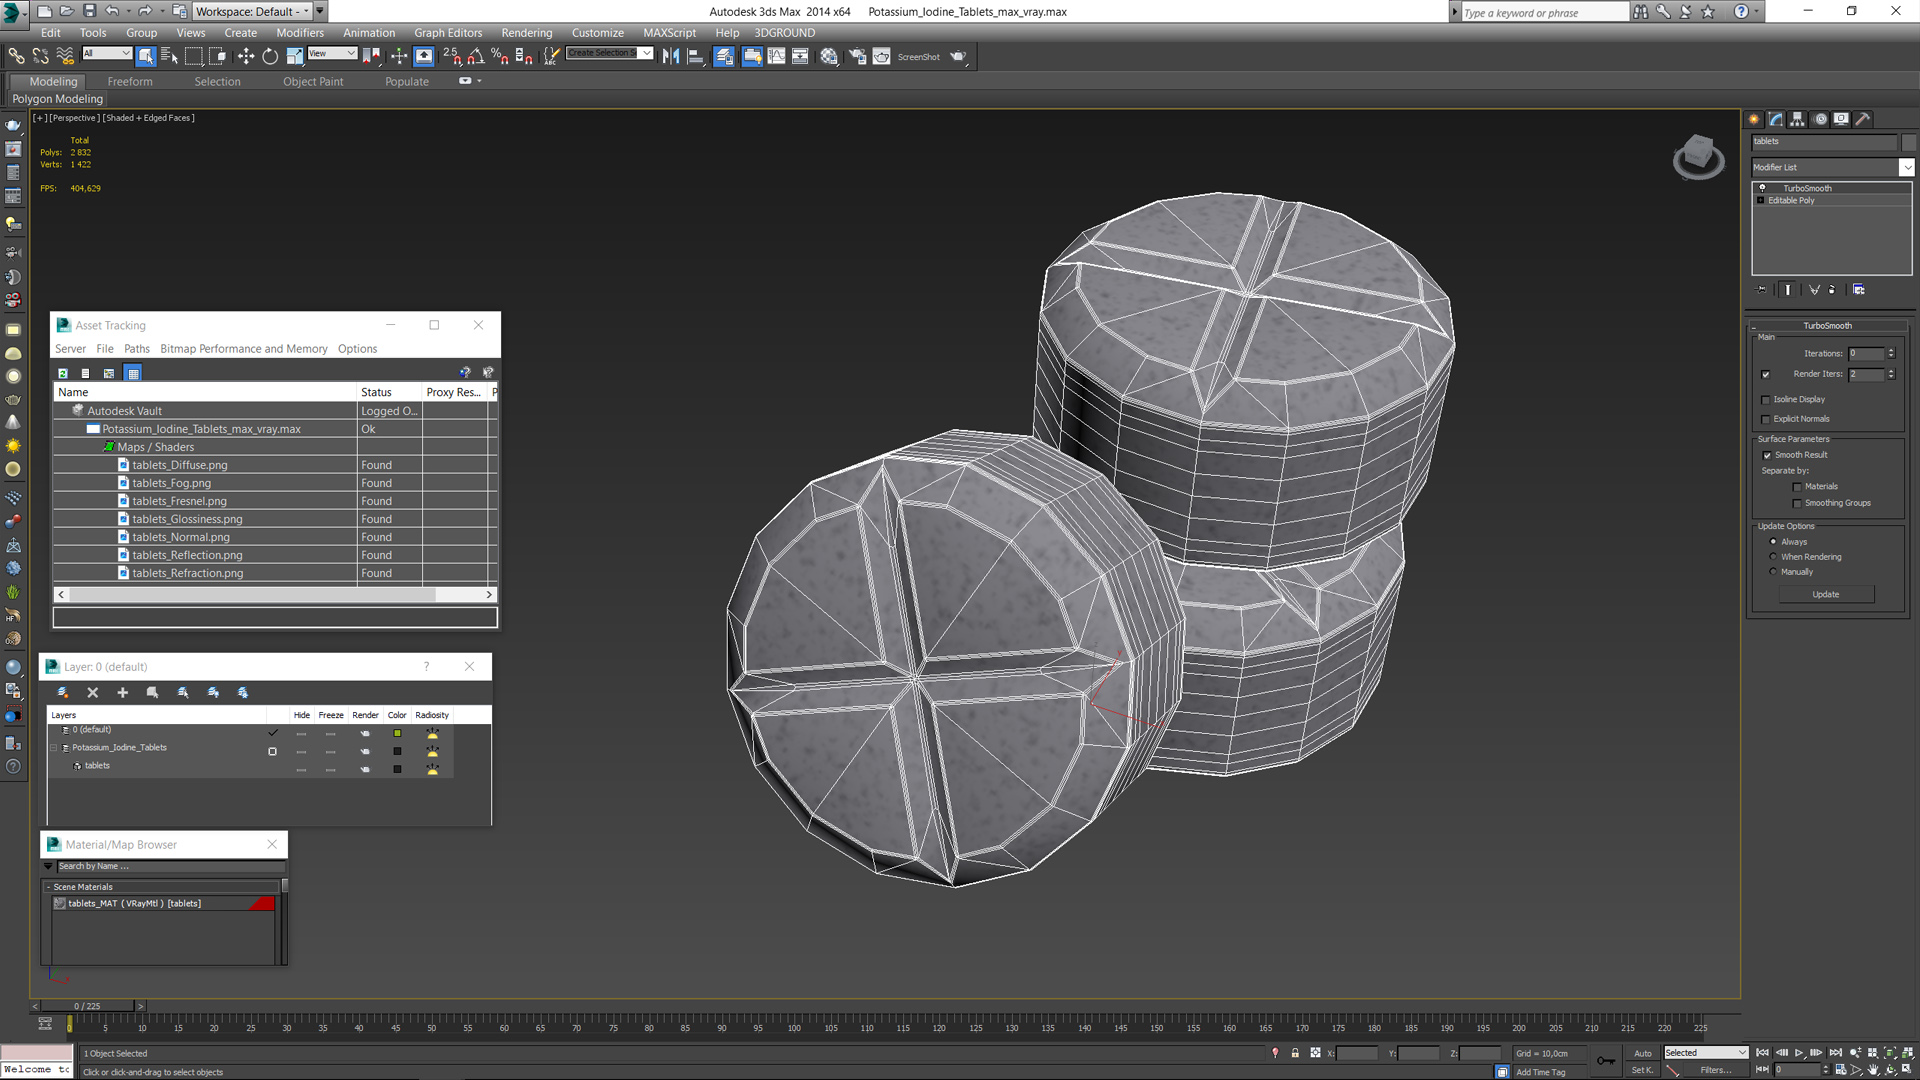Viewport: 1920px width, 1080px height.
Task: Expand the Editable Poly modifier entry
Action: tap(1761, 200)
